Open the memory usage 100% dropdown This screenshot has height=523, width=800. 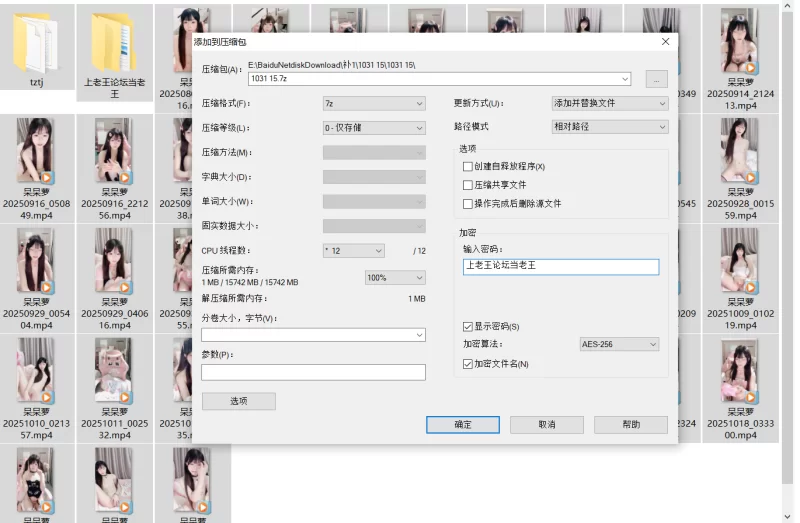click(395, 278)
